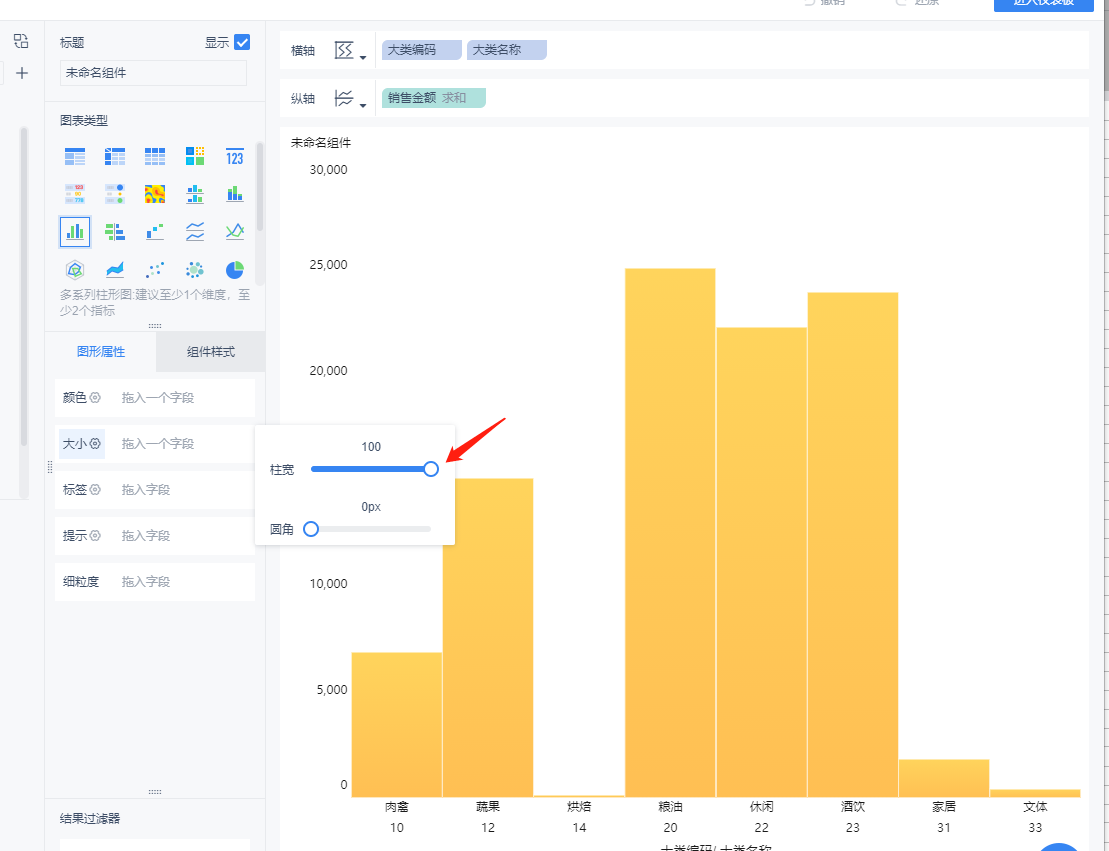The width and height of the screenshot is (1109, 851).
Task: Click the 图表类型 section label
Action: [x=83, y=120]
